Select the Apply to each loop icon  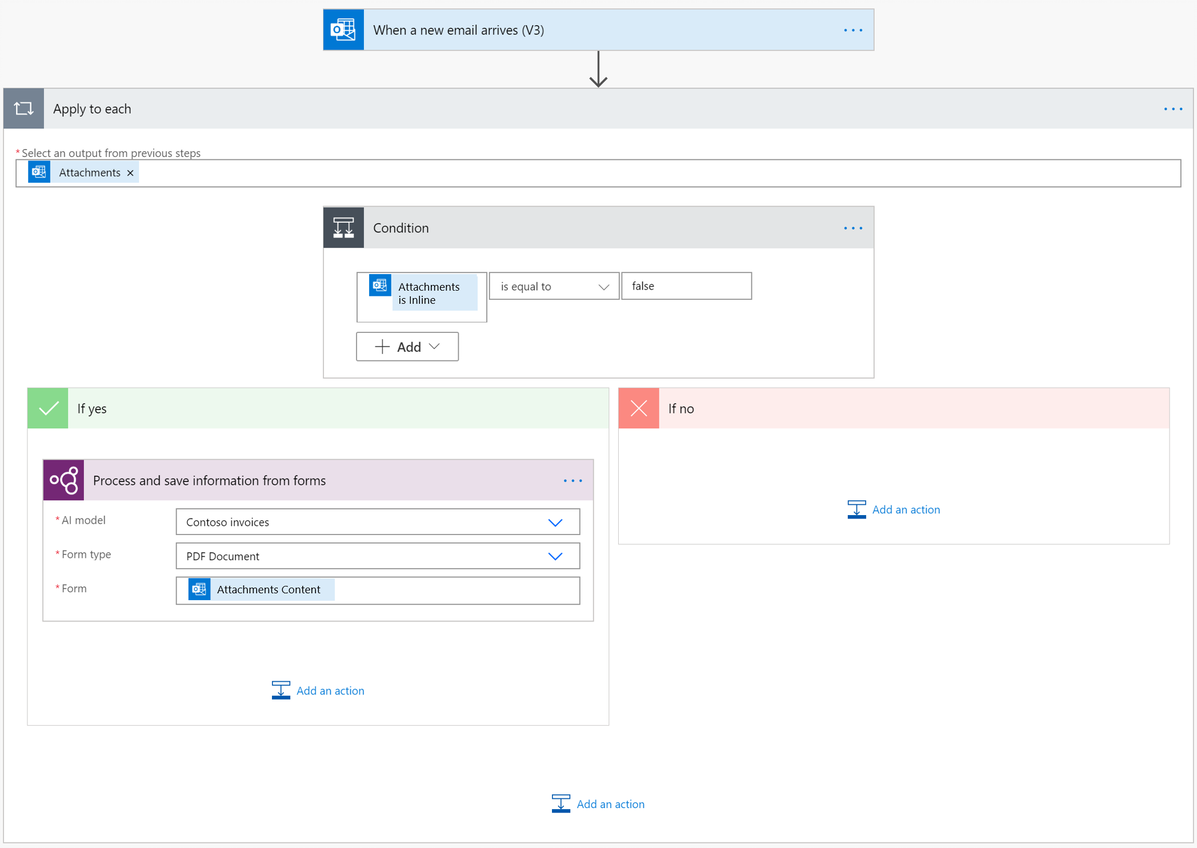[x=23, y=108]
